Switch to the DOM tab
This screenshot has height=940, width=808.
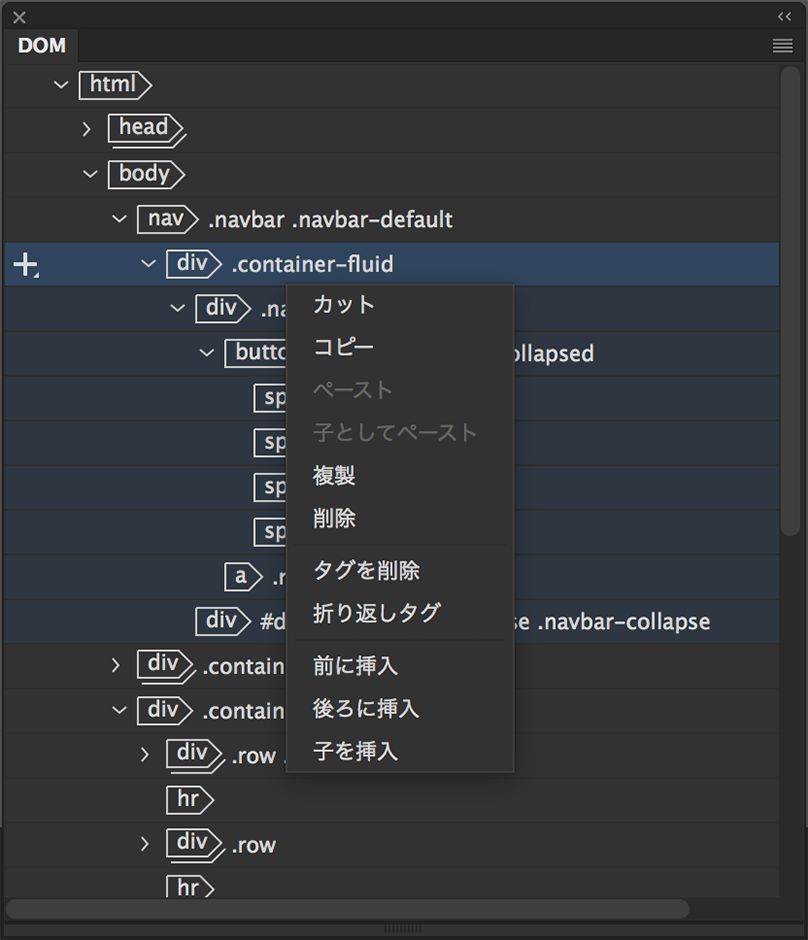click(40, 45)
